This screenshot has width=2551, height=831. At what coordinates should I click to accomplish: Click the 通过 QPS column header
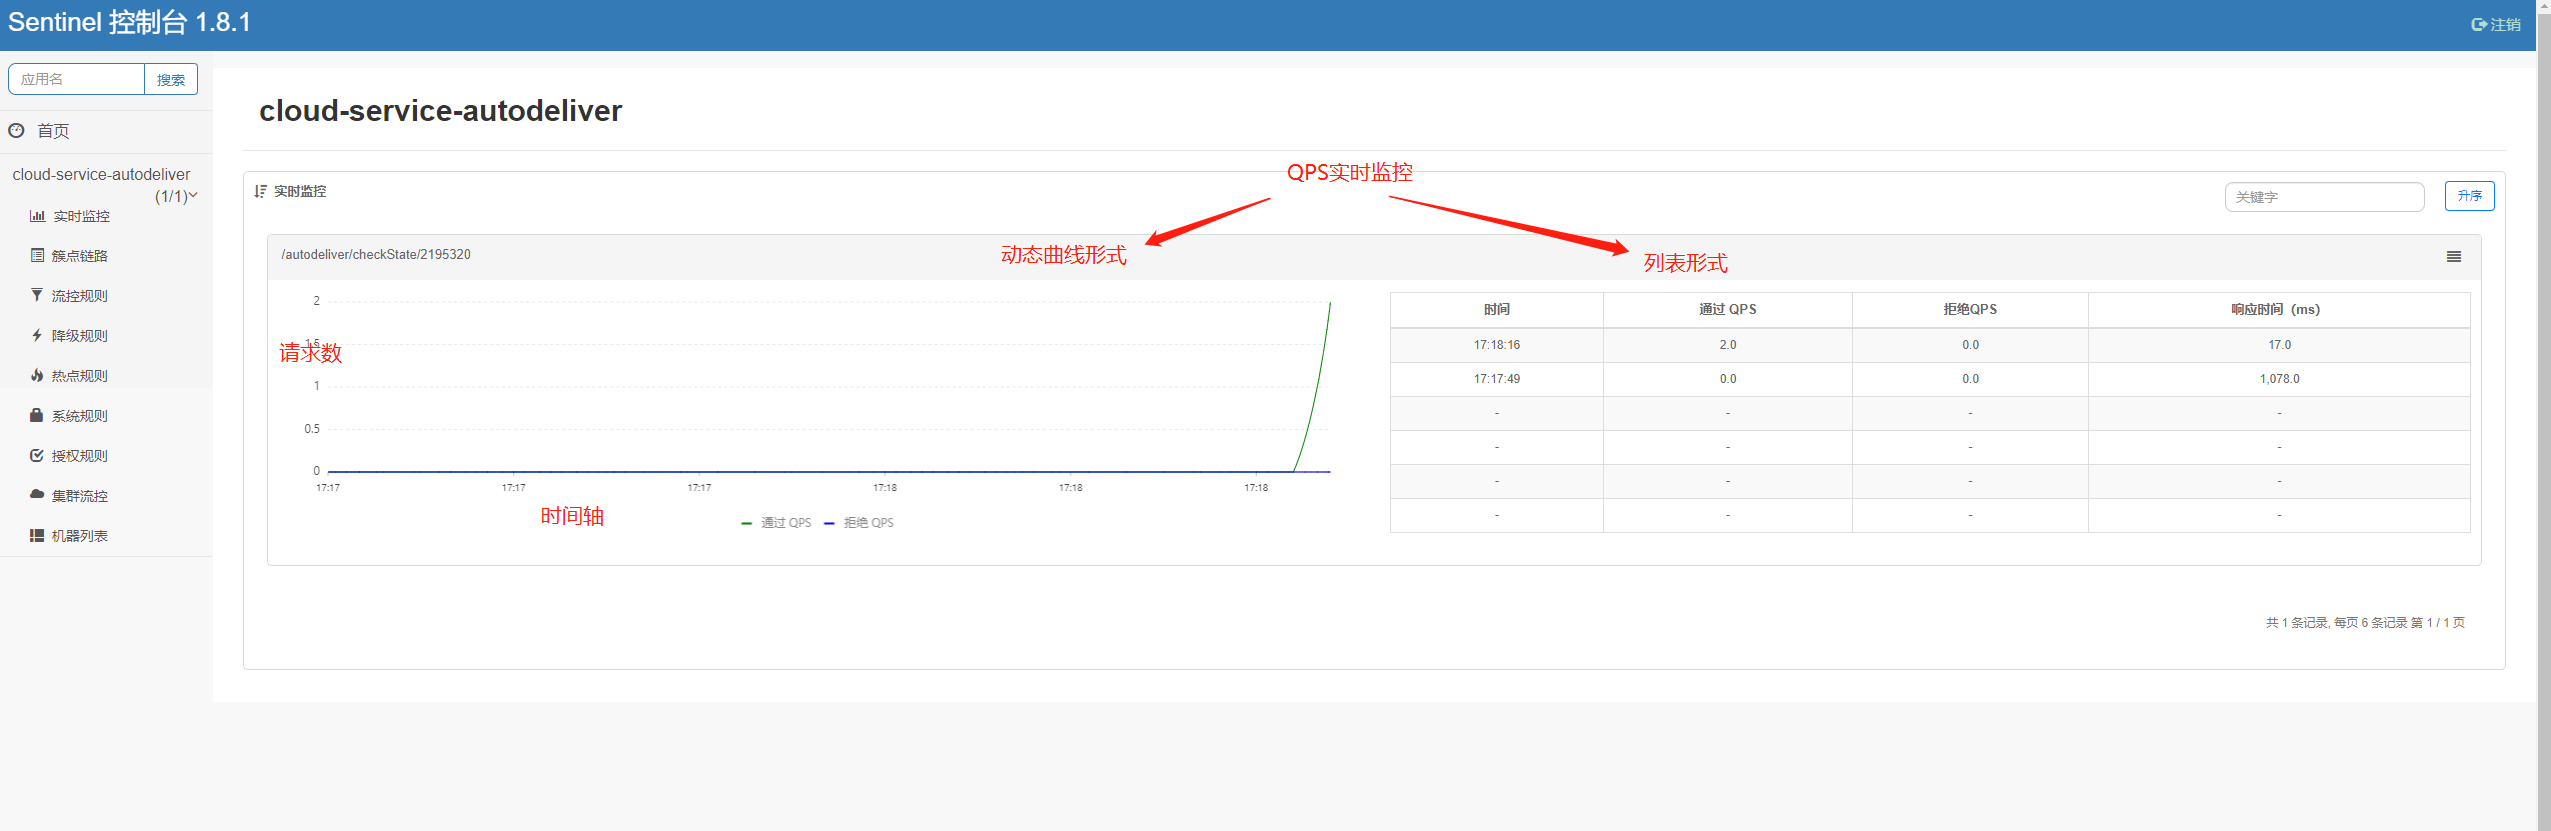(x=1727, y=310)
